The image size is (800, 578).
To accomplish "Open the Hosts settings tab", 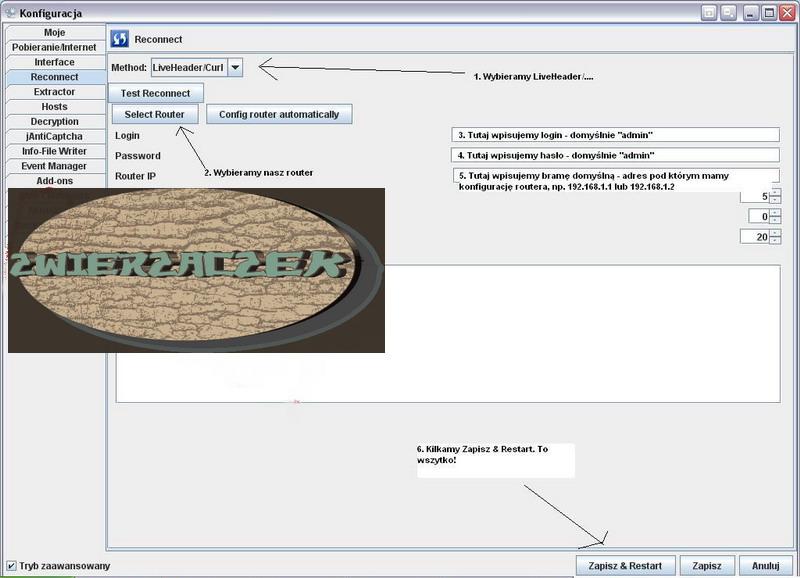I will pyautogui.click(x=54, y=107).
